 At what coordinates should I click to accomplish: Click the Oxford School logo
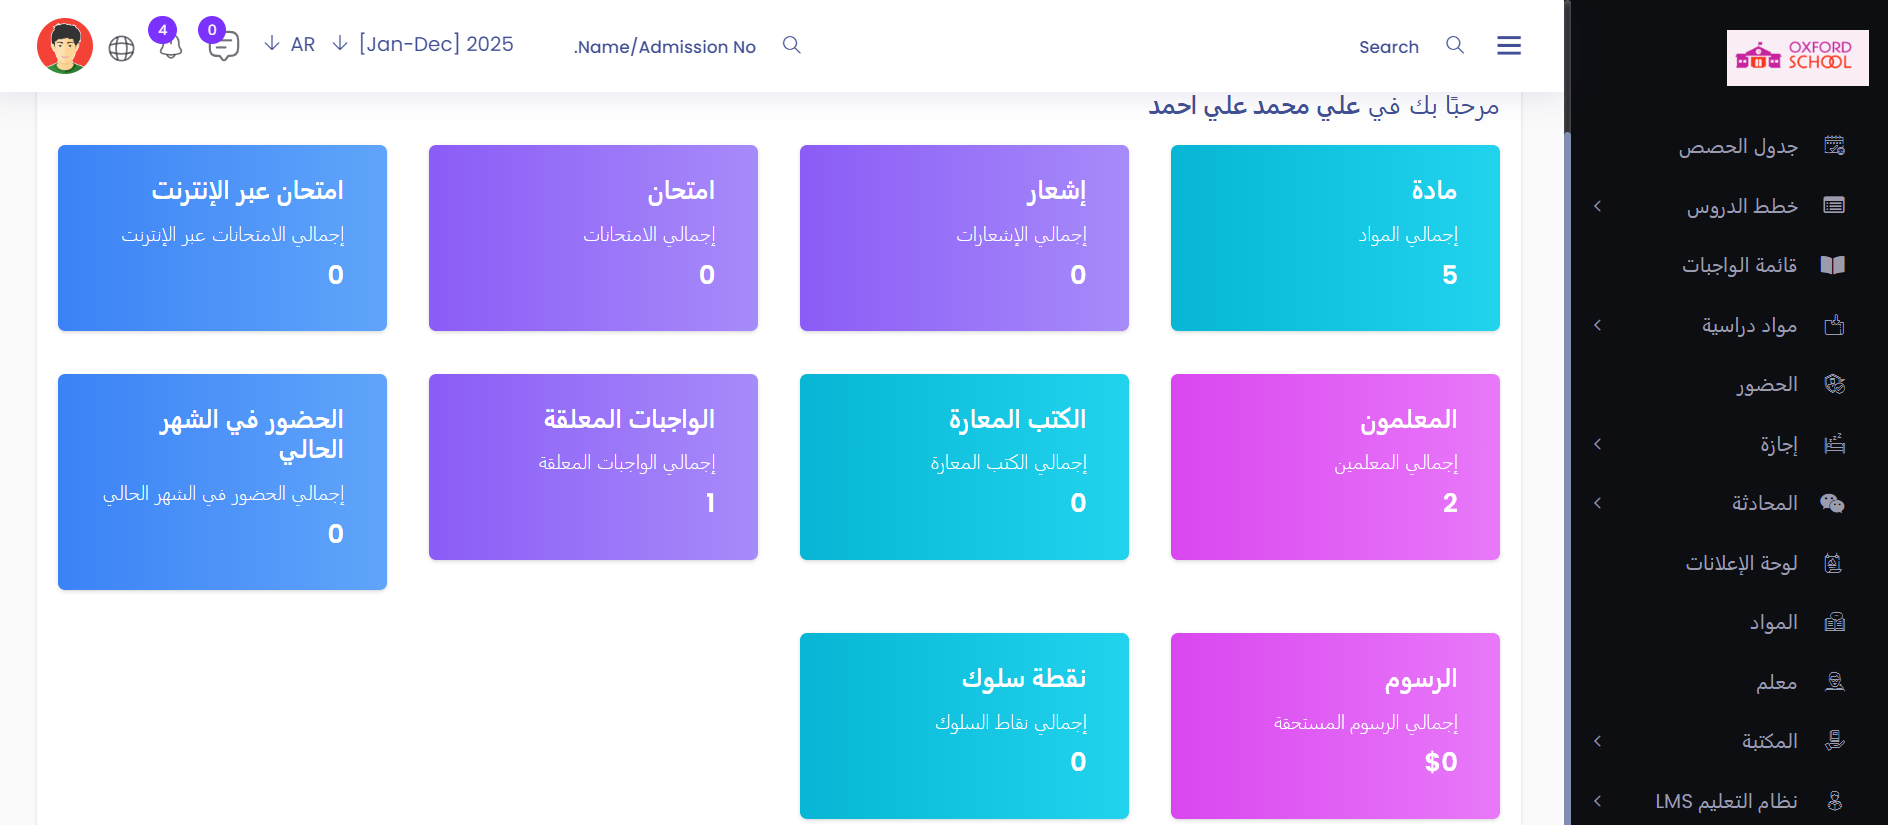pos(1797,57)
